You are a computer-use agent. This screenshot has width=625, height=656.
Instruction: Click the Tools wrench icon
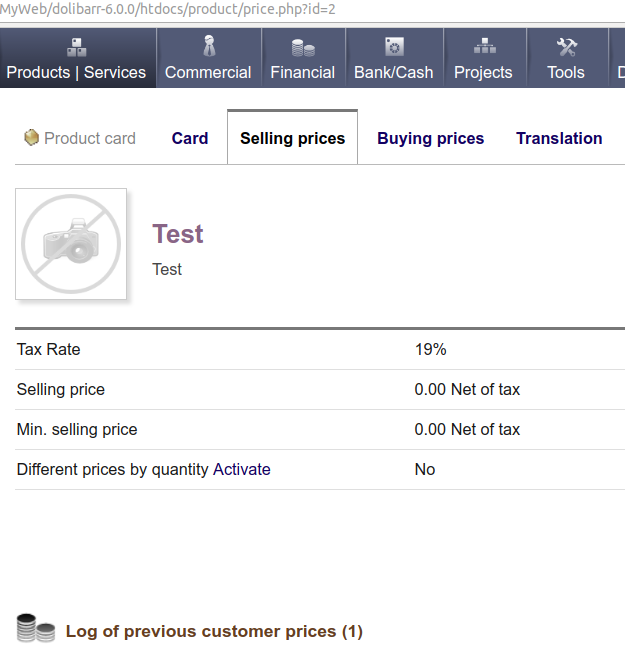pyautogui.click(x=566, y=47)
